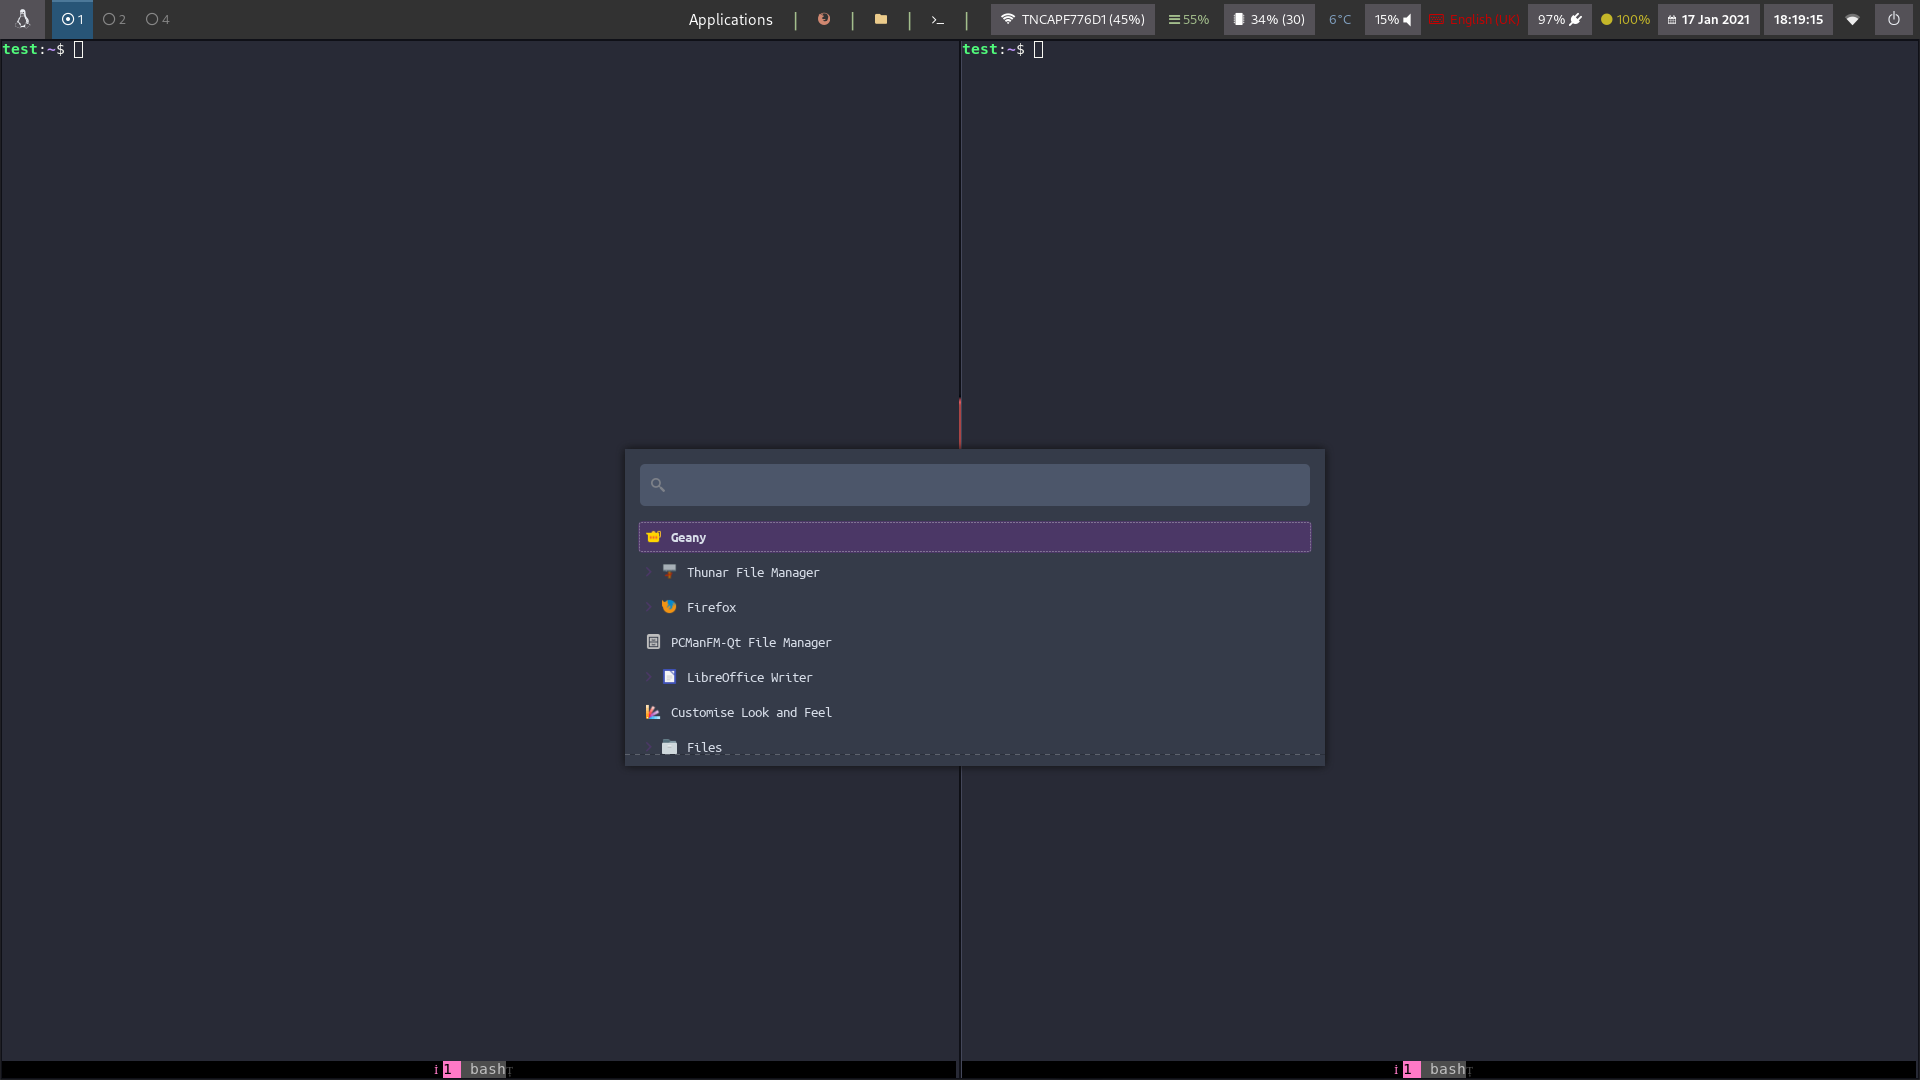This screenshot has width=1920, height=1080.
Task: Select workspace 1 indicator
Action: (x=72, y=19)
